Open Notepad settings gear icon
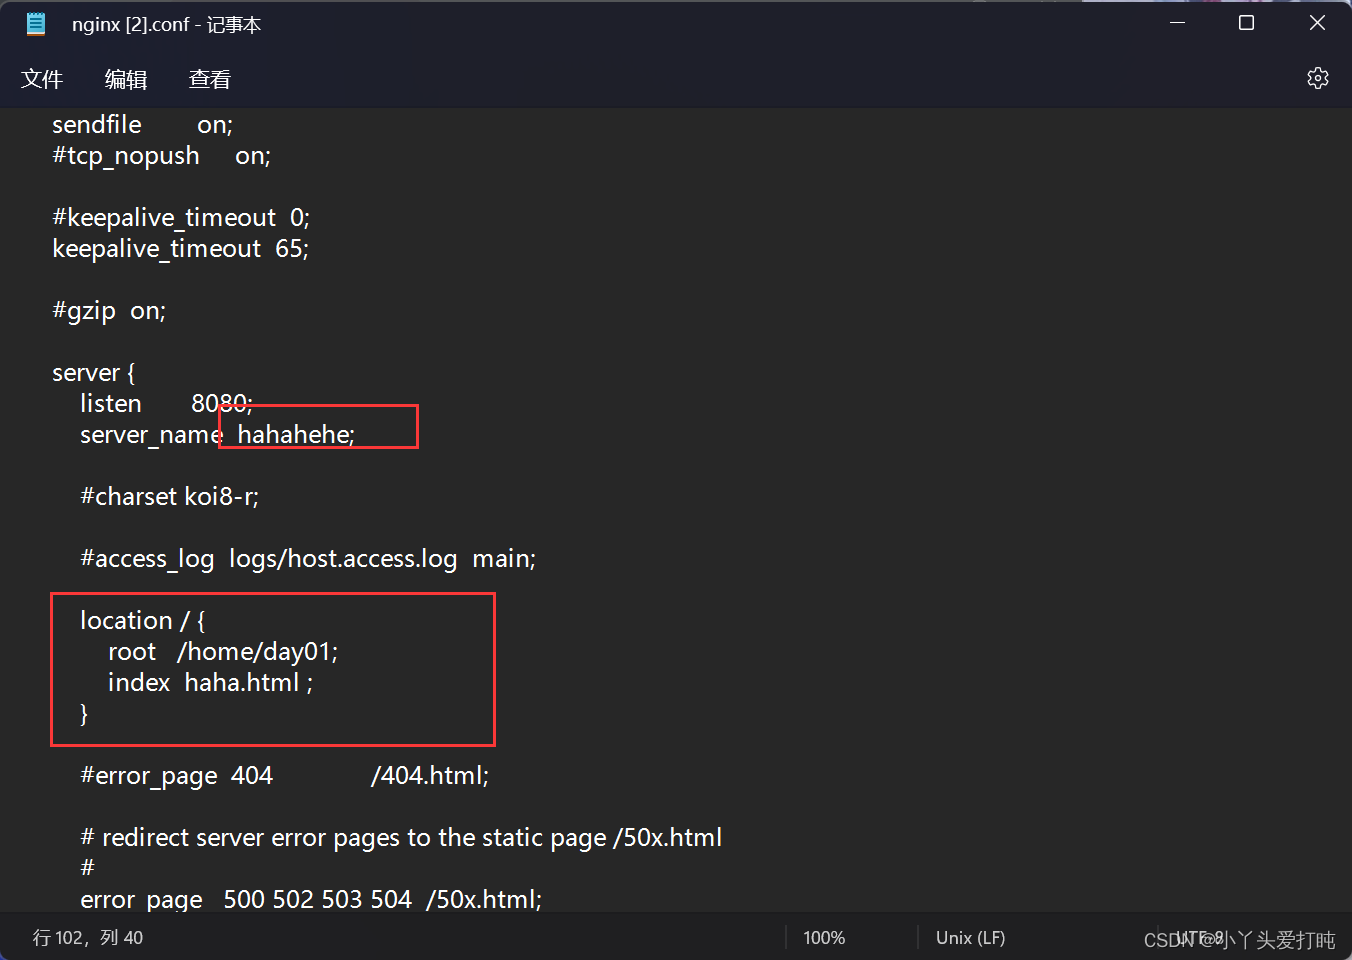This screenshot has width=1352, height=960. click(1318, 78)
